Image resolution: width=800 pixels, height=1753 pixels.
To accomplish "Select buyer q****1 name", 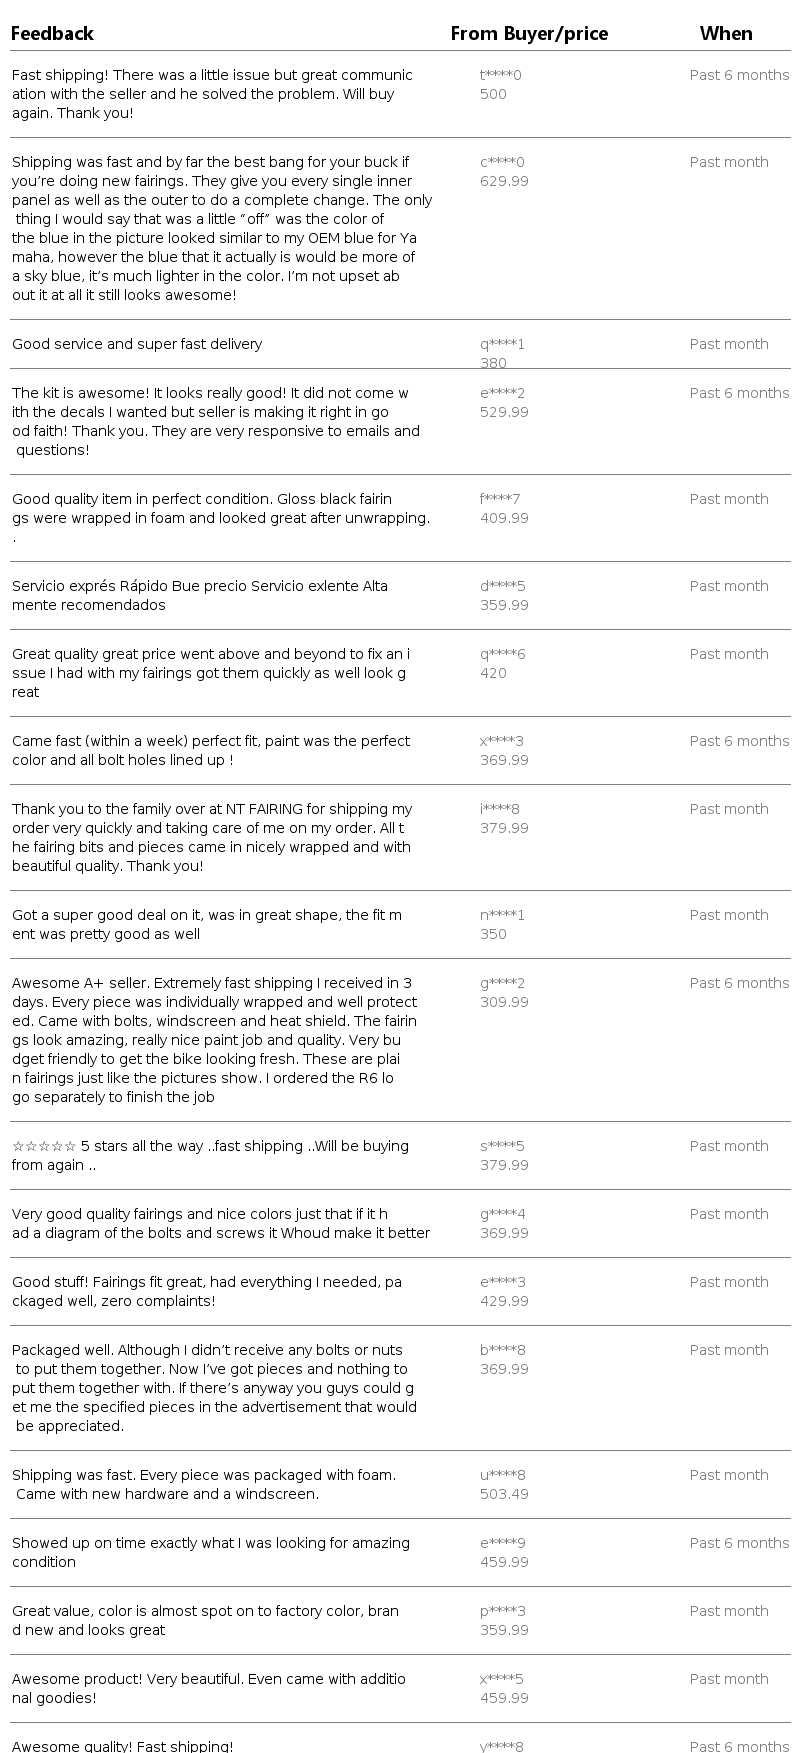I will [502, 344].
